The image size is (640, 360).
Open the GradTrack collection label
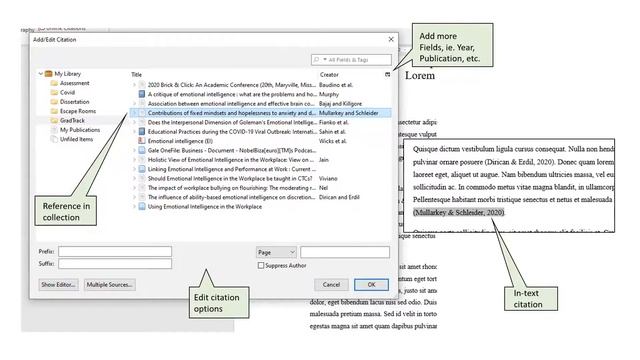click(72, 121)
